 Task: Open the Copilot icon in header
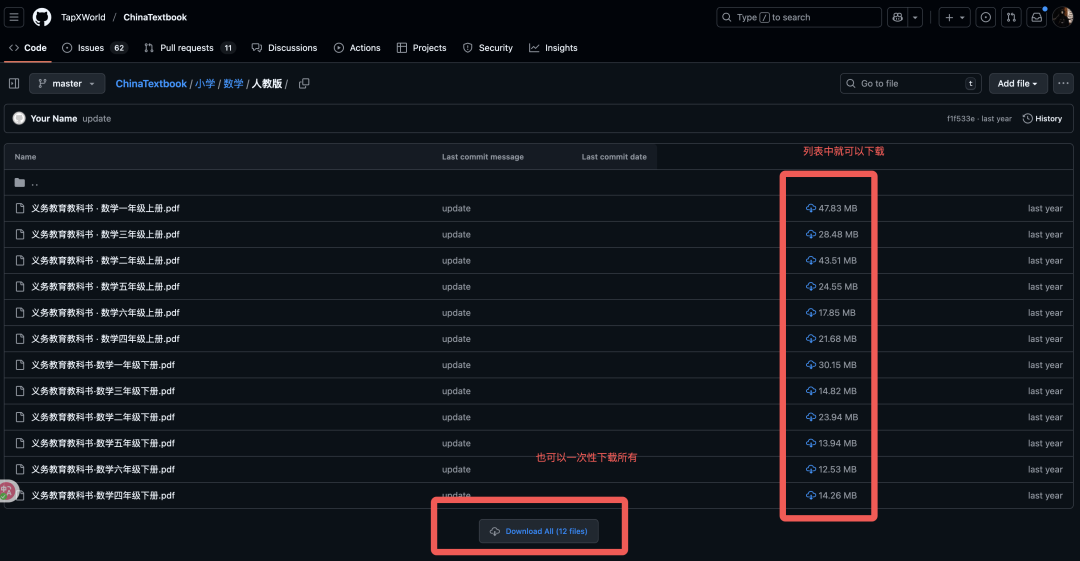point(896,17)
